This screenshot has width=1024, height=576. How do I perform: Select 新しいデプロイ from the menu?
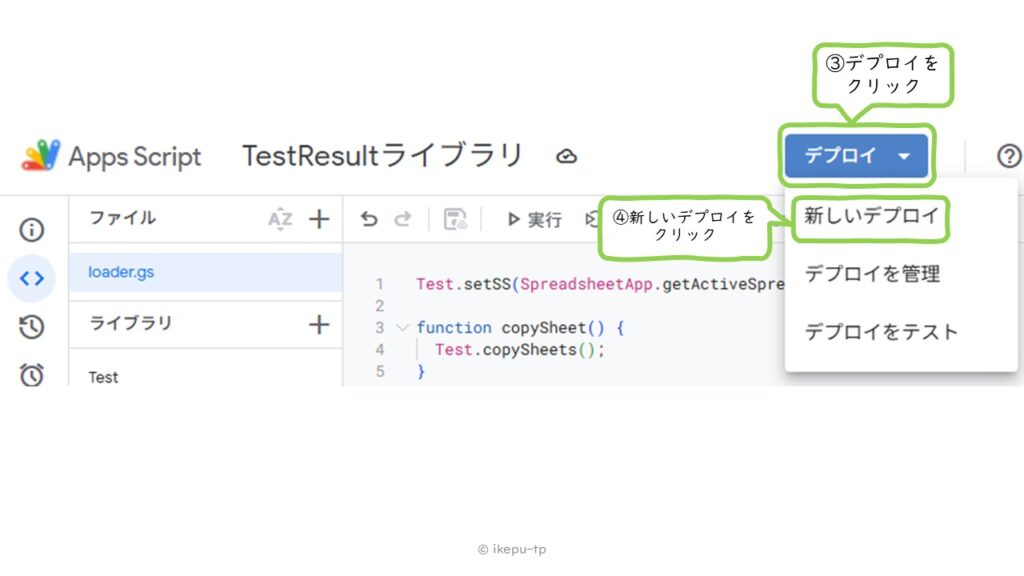[871, 216]
